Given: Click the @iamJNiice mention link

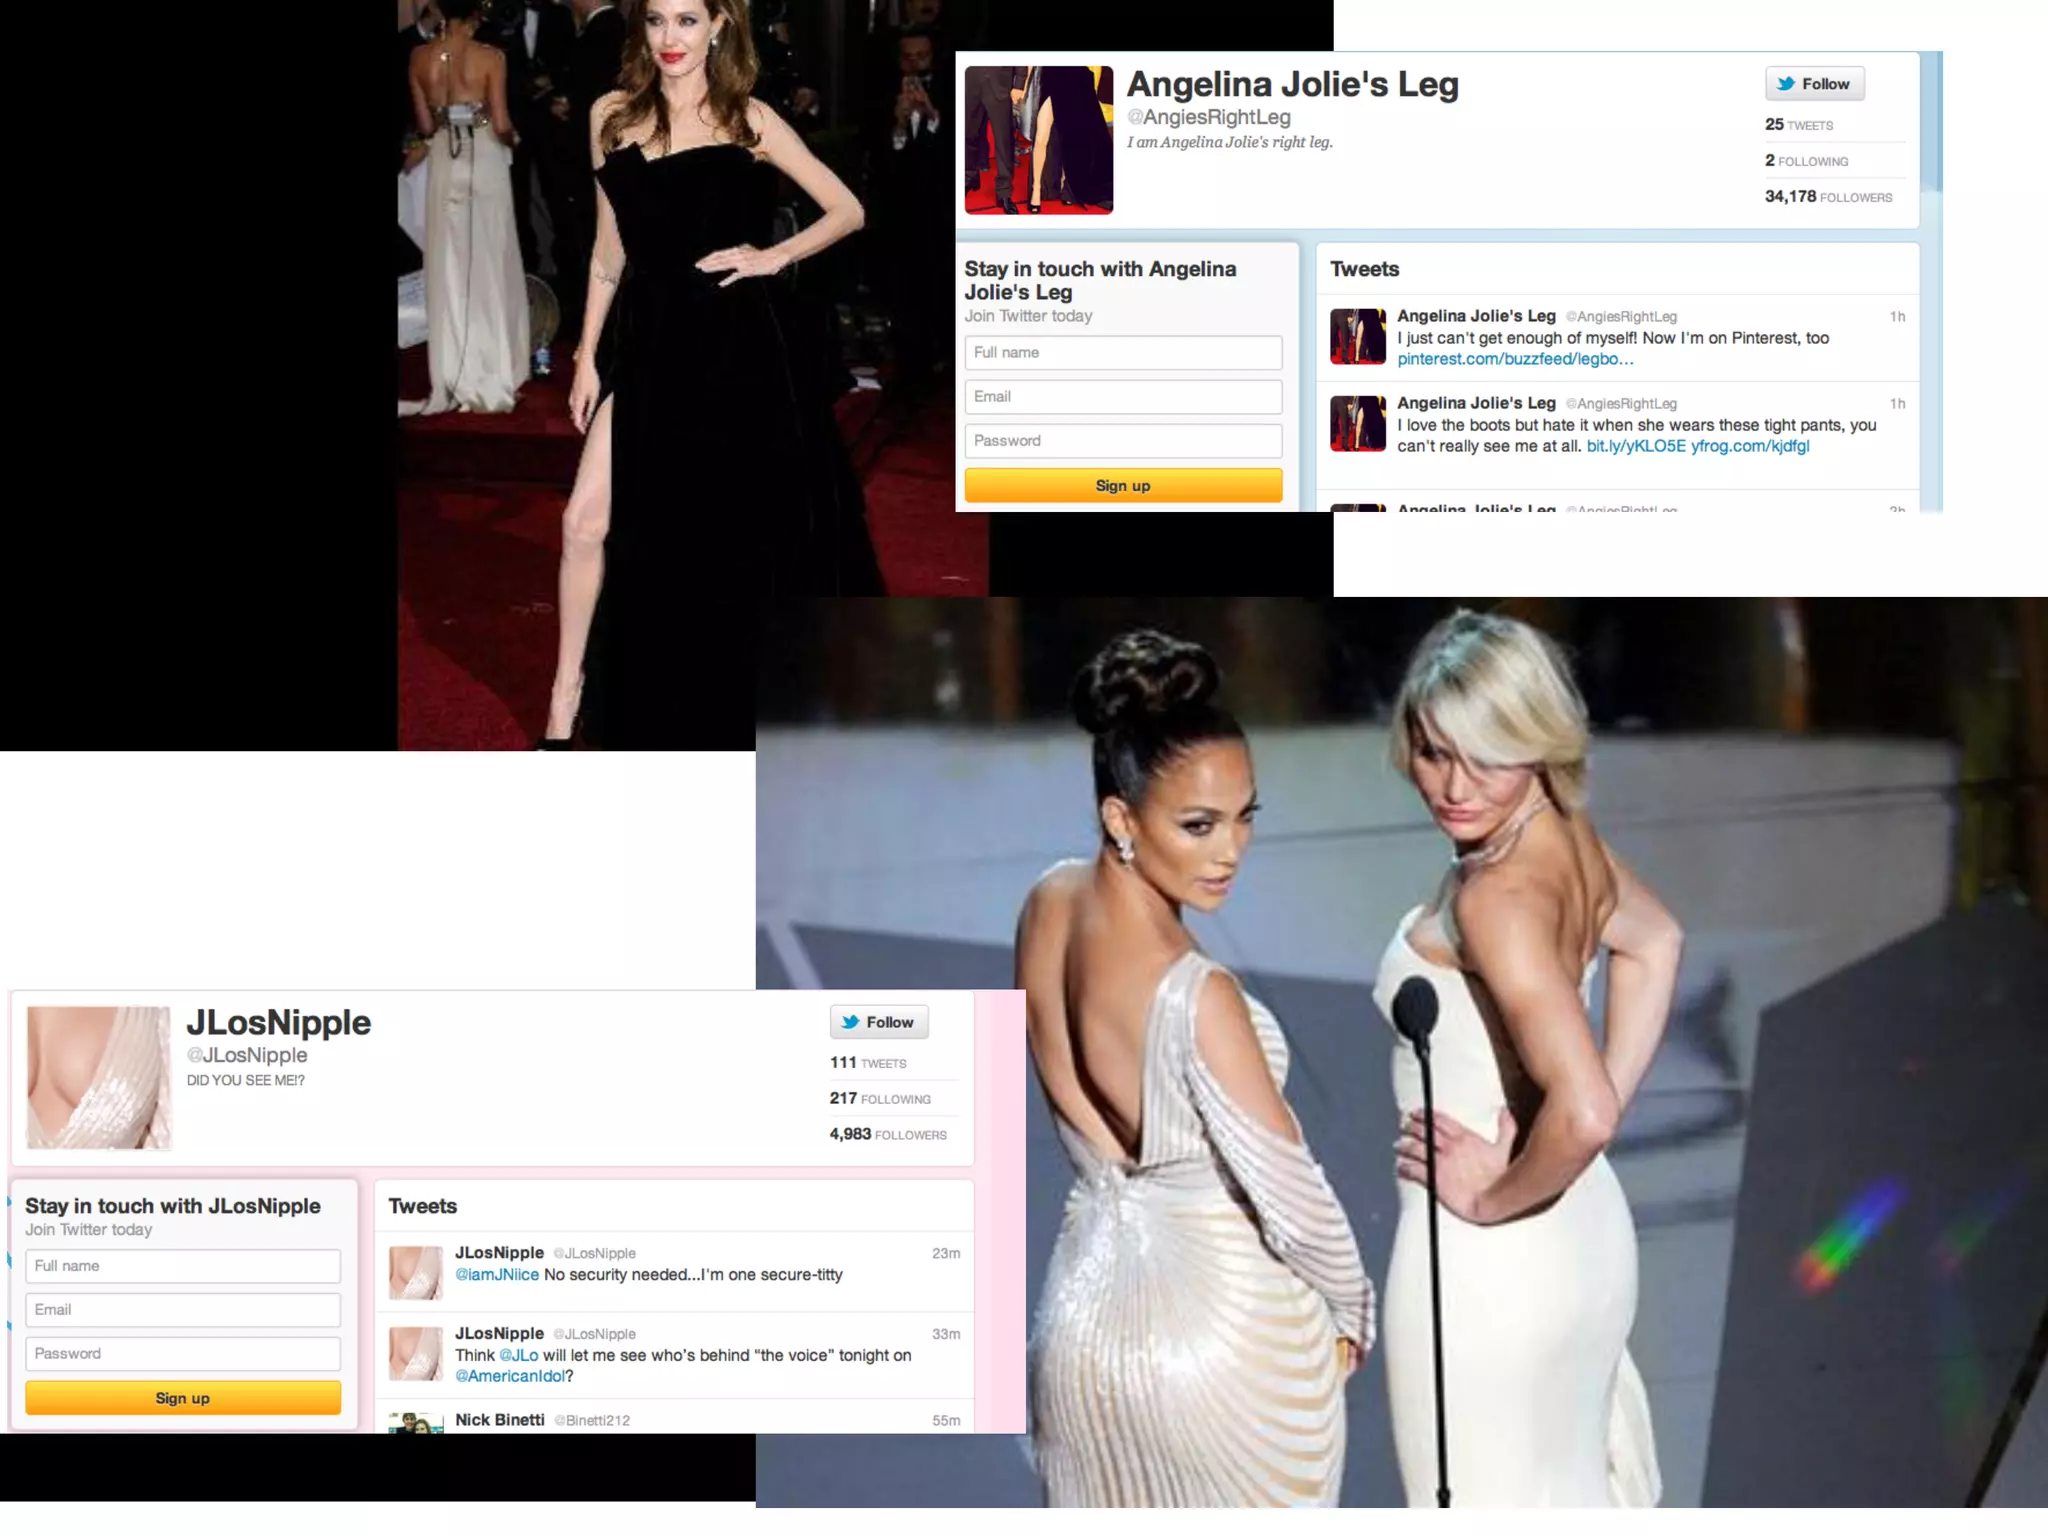Looking at the screenshot, I should 497,1275.
